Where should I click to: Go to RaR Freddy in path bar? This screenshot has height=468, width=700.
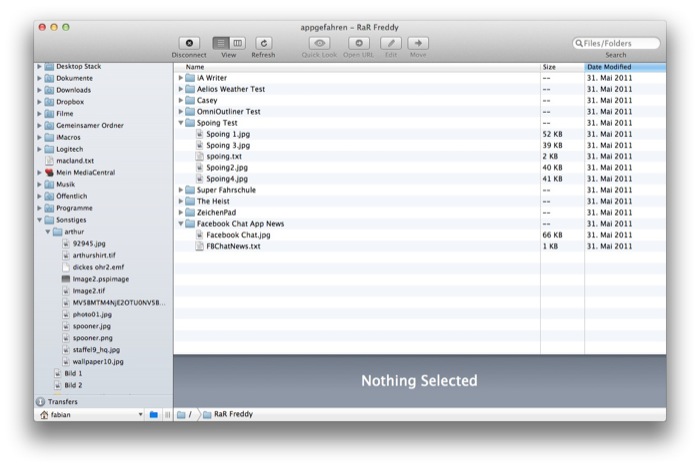[222, 414]
